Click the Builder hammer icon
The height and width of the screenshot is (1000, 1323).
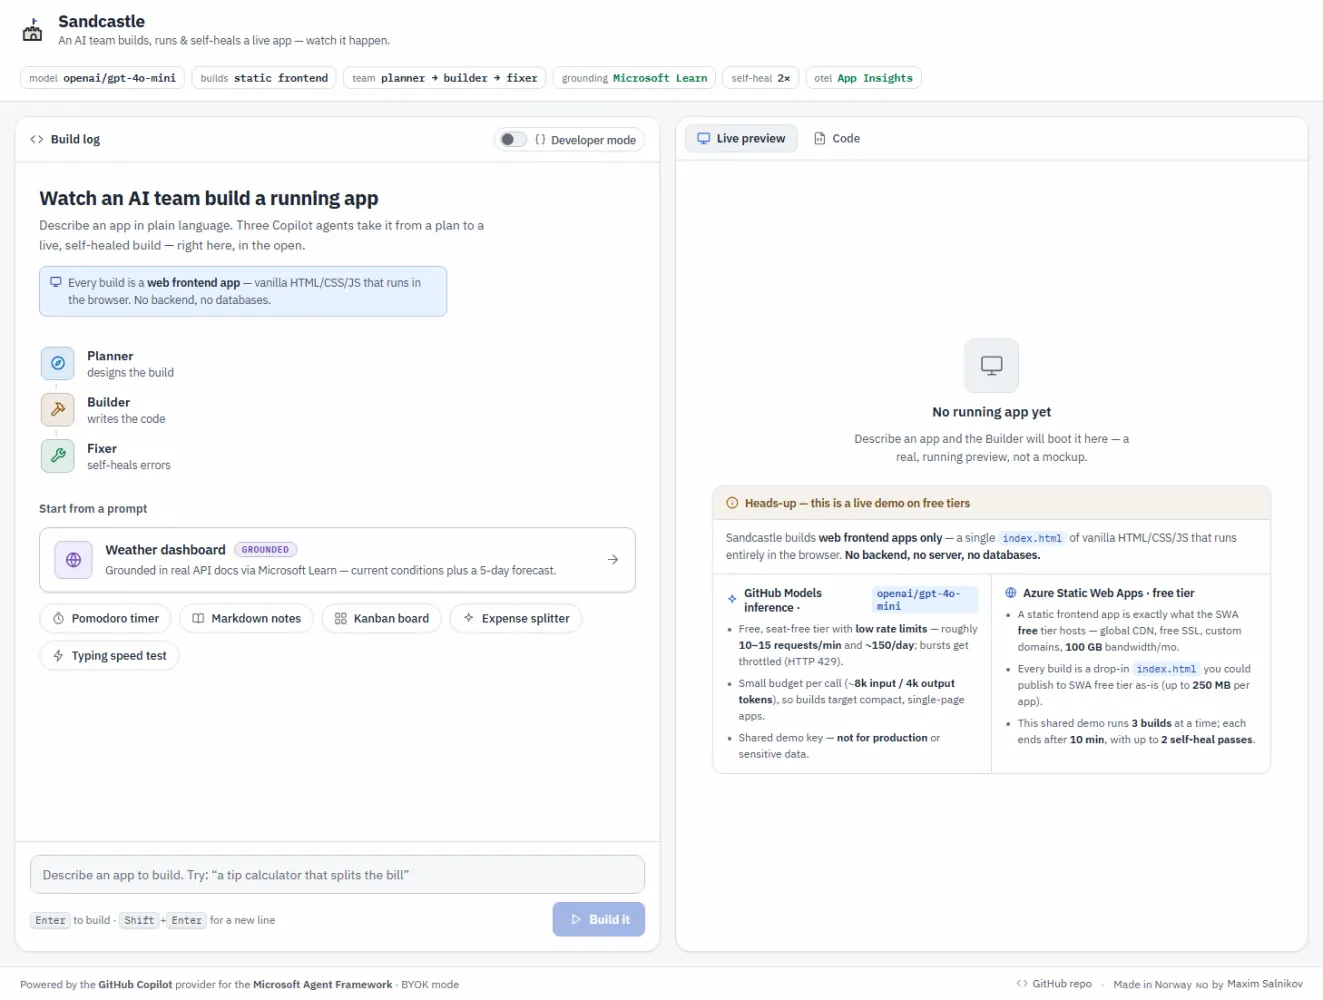58,409
